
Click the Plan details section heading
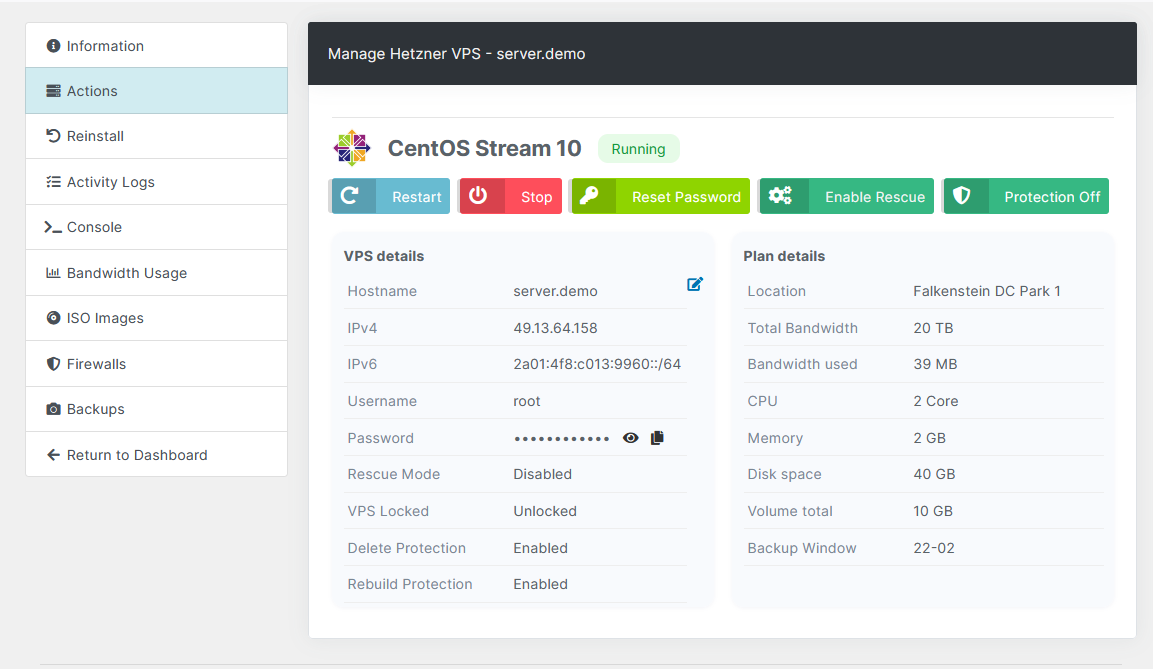784,256
